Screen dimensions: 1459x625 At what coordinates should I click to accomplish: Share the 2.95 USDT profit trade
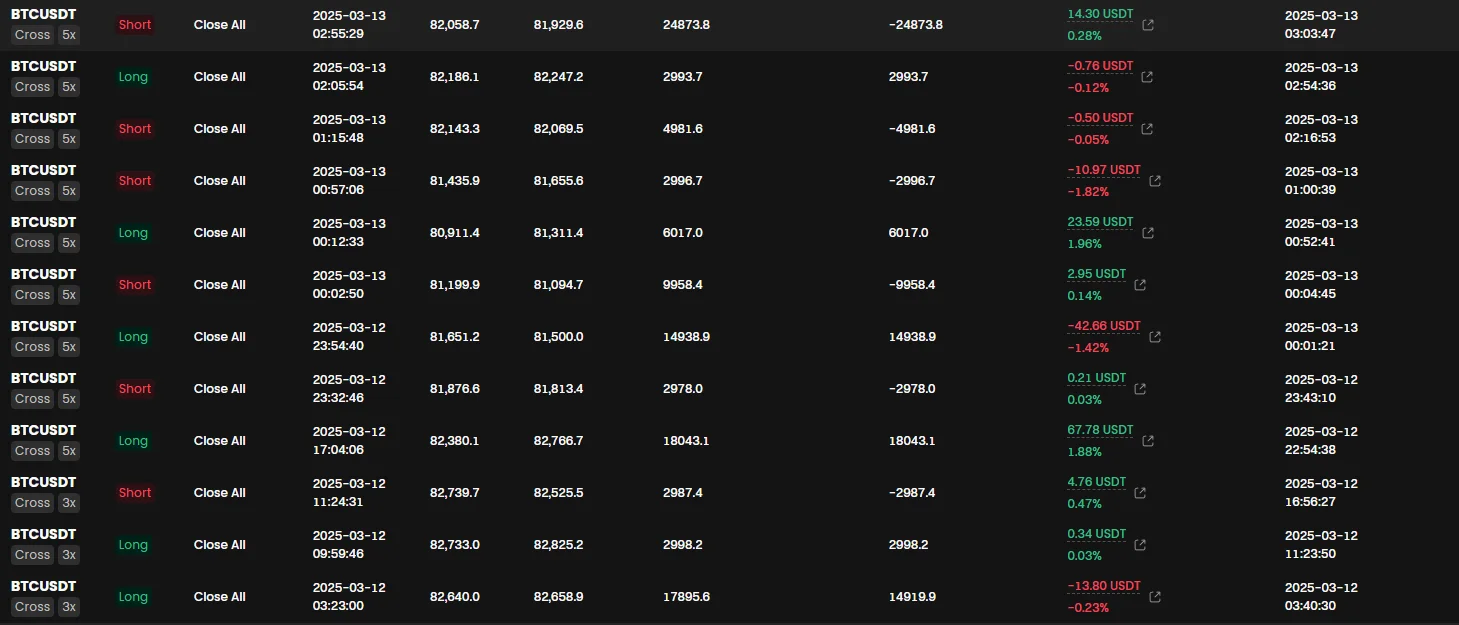1141,285
